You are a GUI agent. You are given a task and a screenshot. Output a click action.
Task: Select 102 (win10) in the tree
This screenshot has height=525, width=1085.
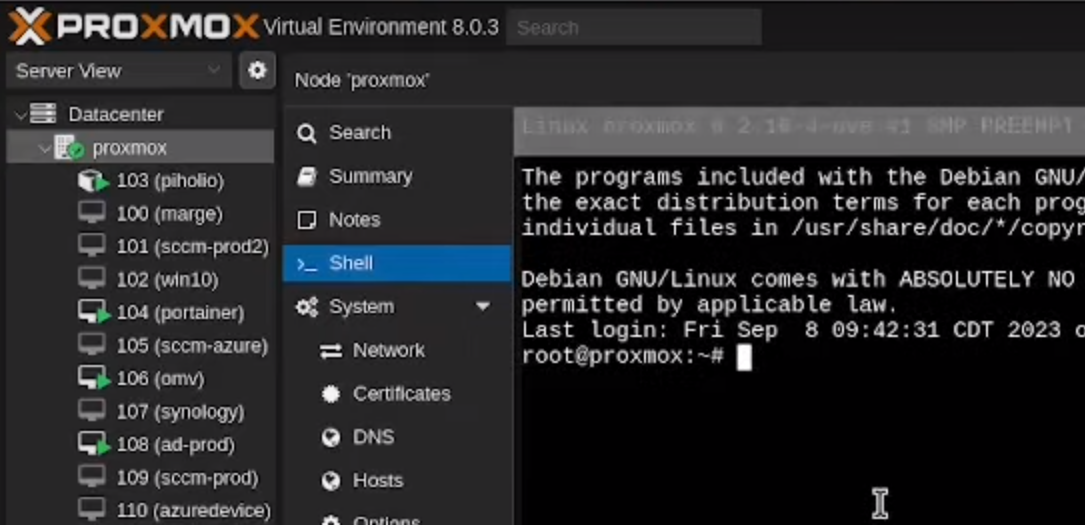pos(167,280)
